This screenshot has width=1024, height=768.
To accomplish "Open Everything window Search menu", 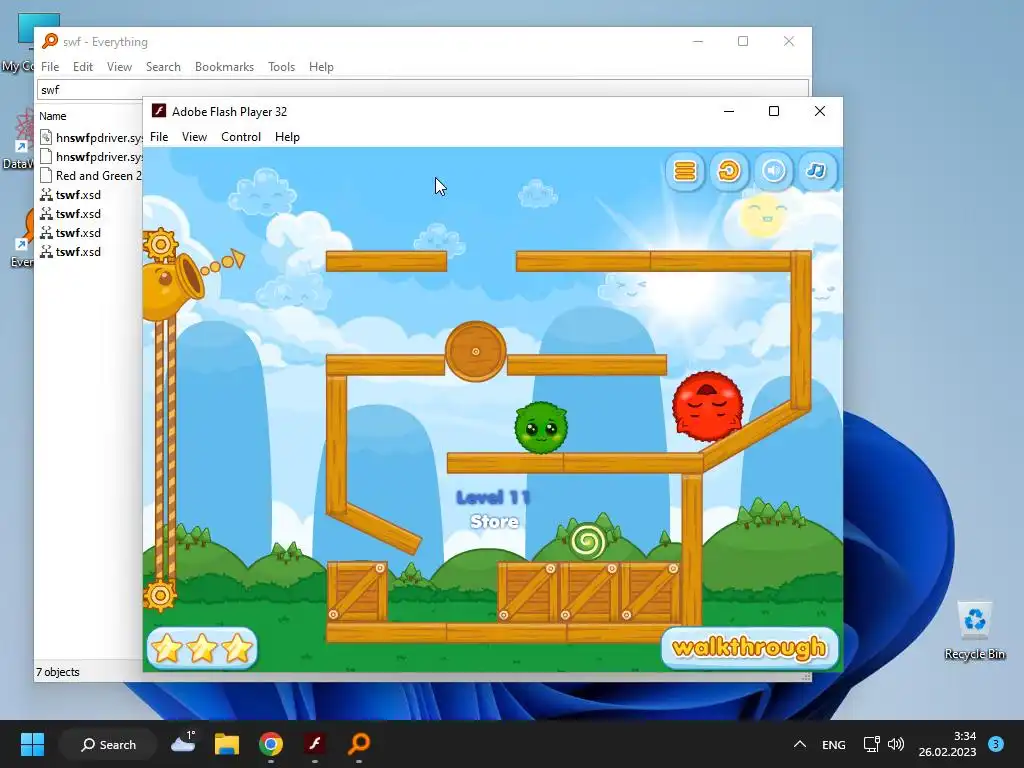I will [163, 67].
